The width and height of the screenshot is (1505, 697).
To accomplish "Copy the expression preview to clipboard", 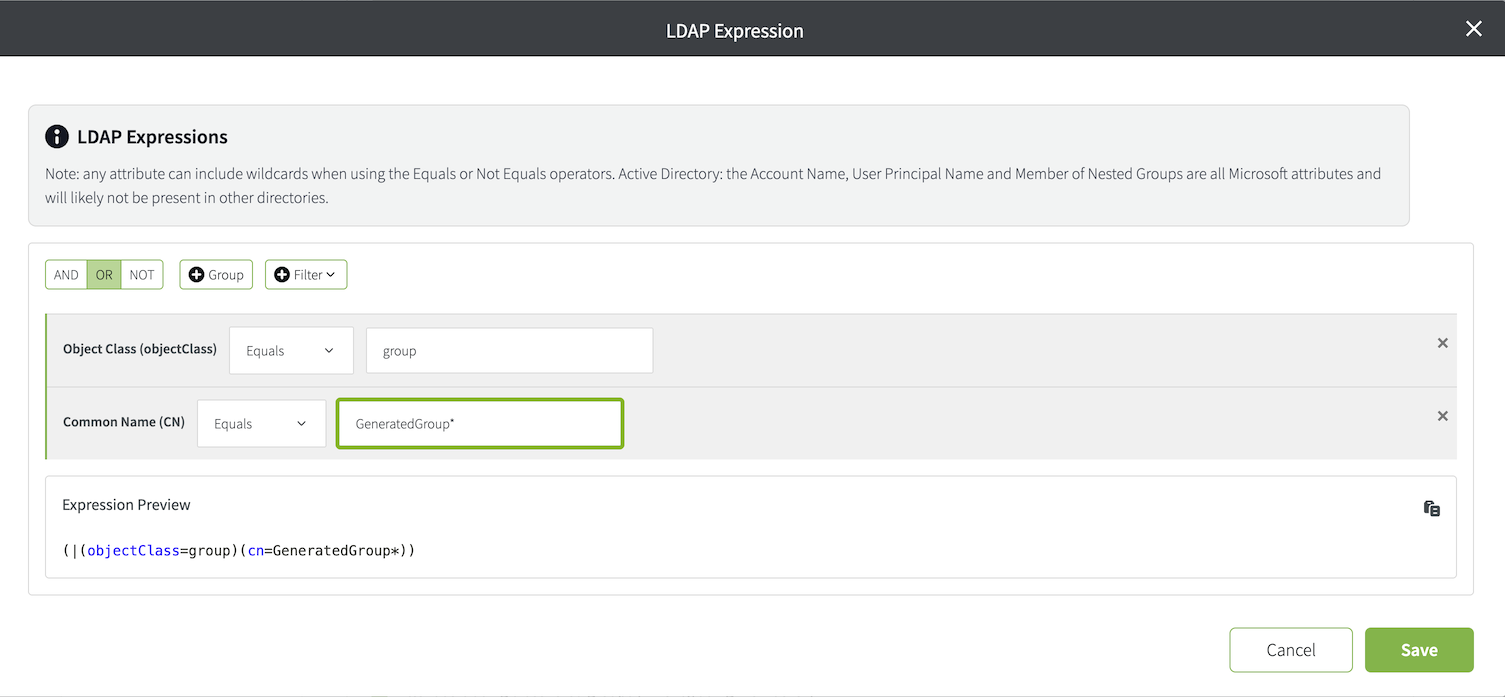I will pos(1431,508).
